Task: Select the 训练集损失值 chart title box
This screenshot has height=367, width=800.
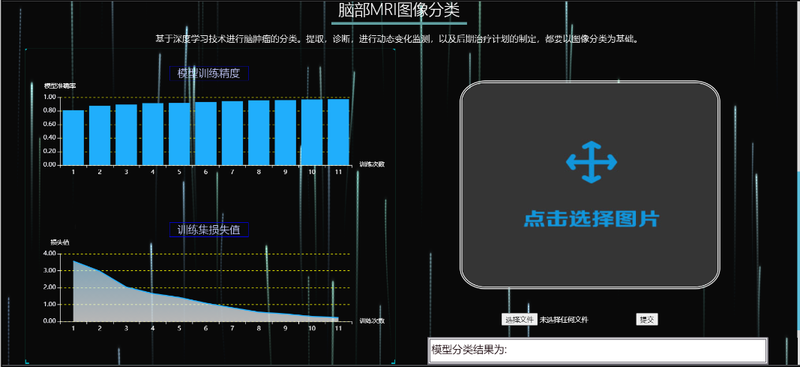Action: point(209,230)
